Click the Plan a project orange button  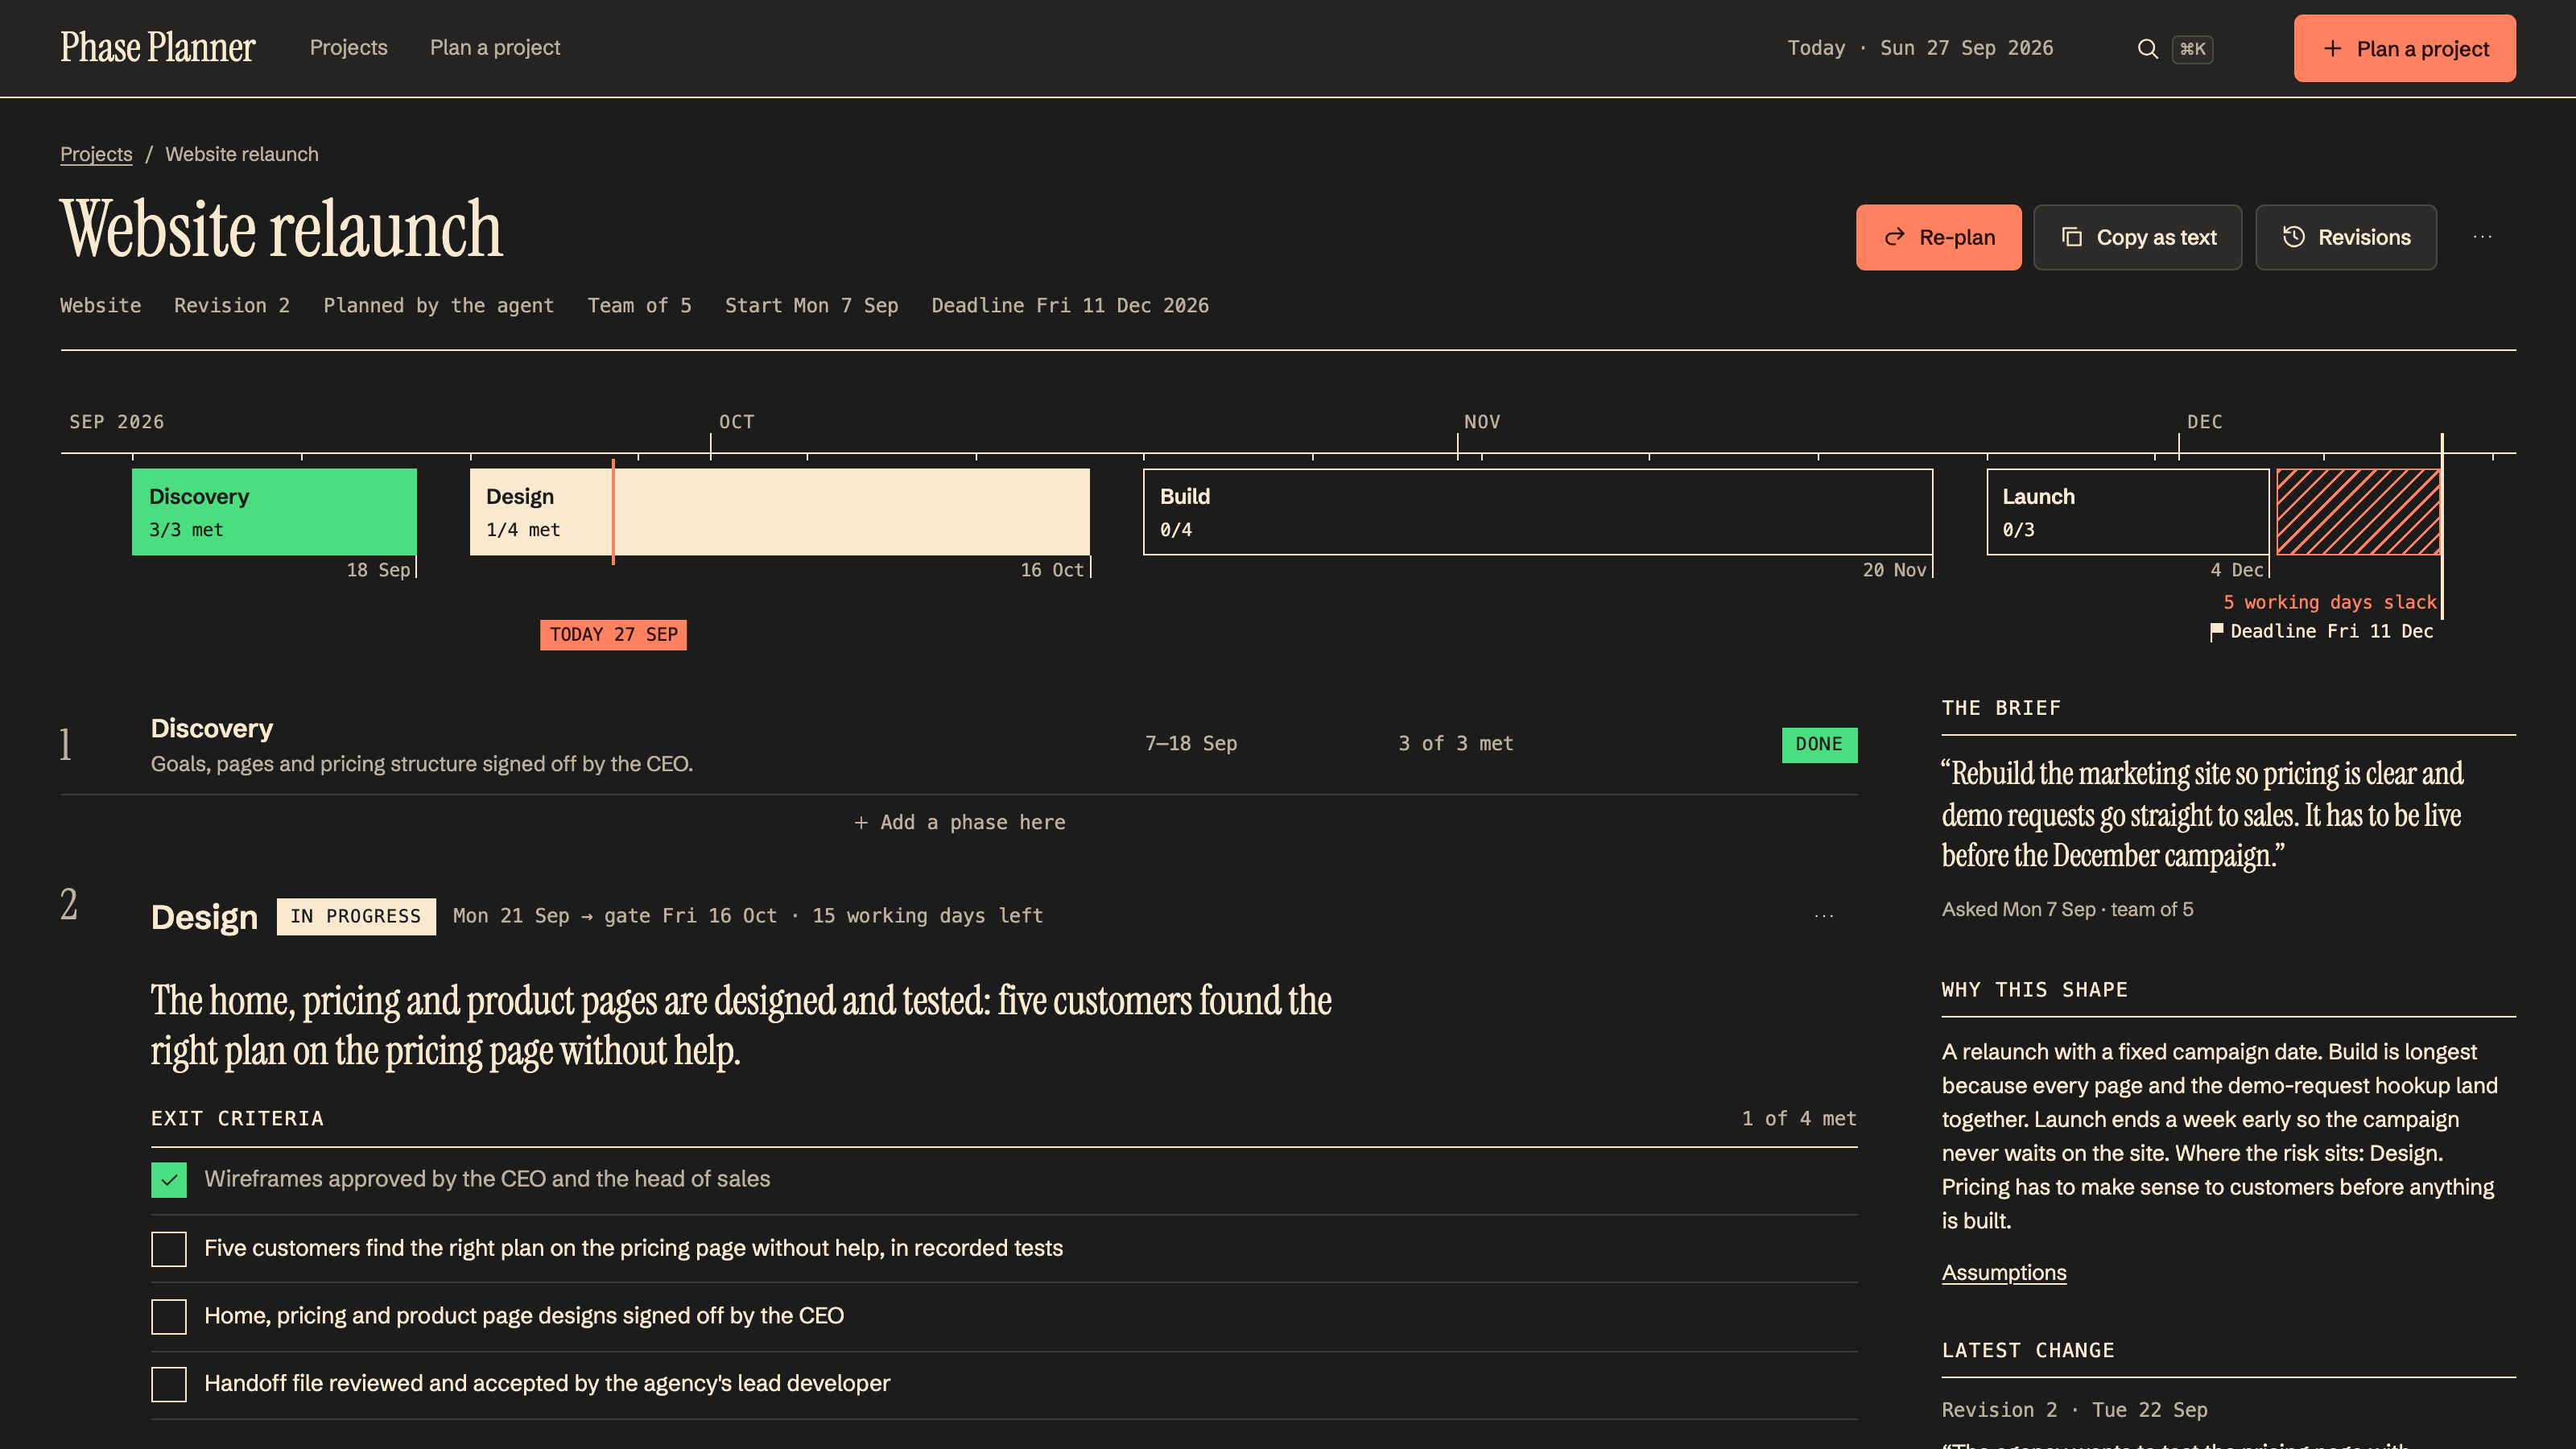point(2404,48)
